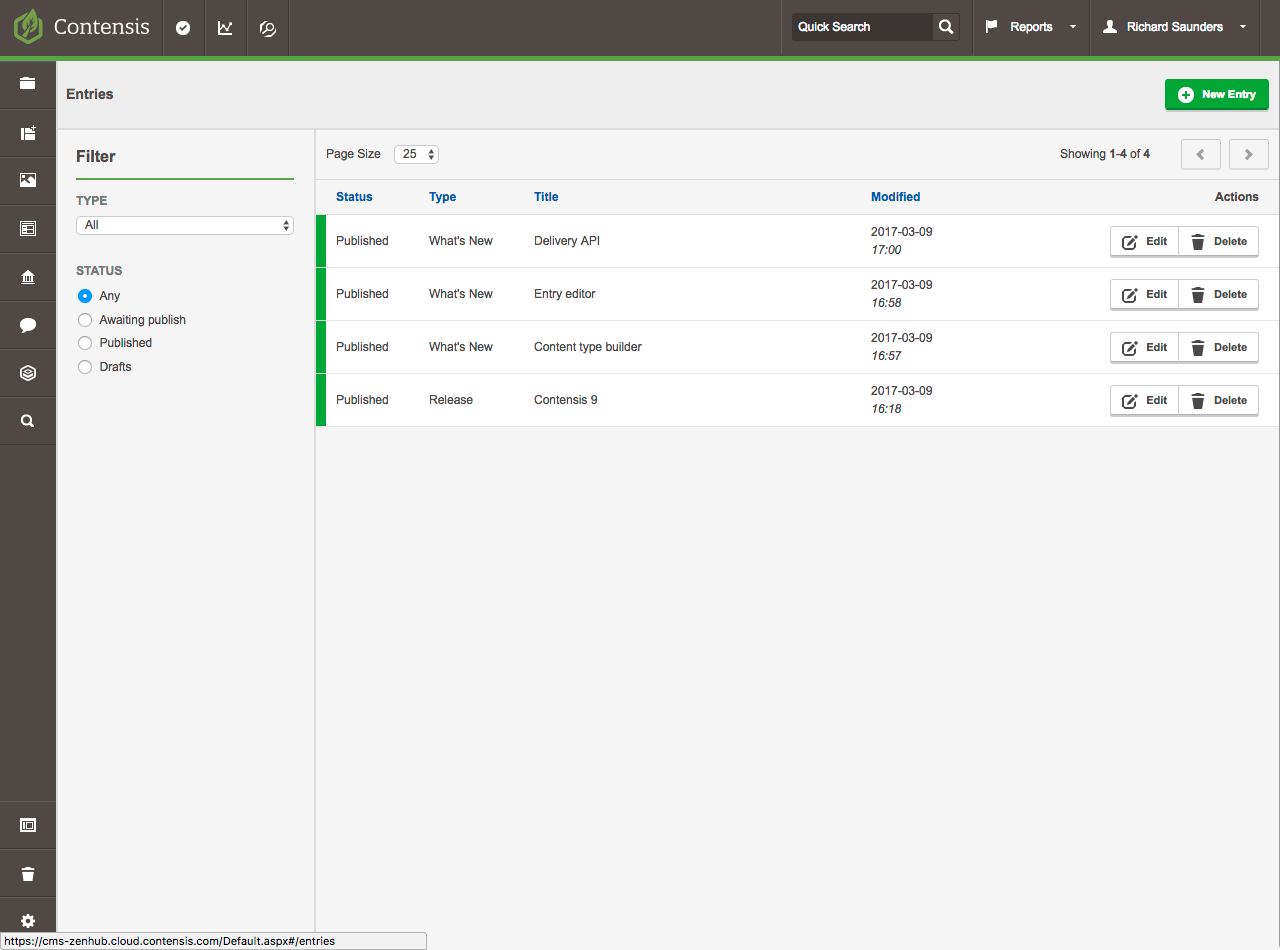
Task: Expand the Richard Saunders user menu
Action: click(1175, 27)
